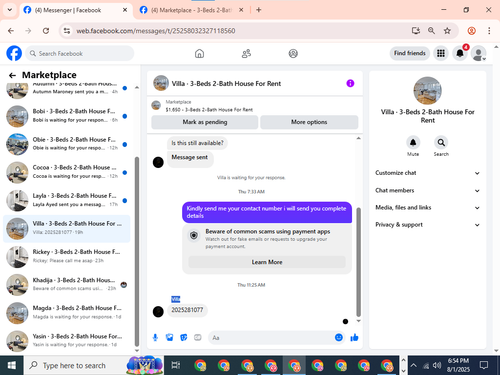Close the Marketplace browser tab
Image resolution: width=500 pixels, height=375 pixels.
coord(241,10)
